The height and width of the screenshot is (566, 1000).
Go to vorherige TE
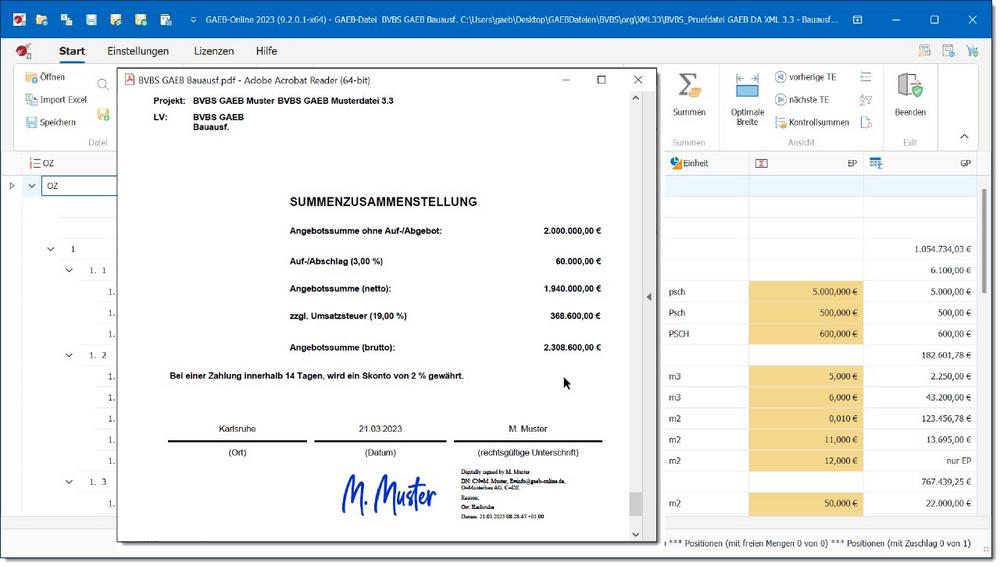(x=805, y=77)
